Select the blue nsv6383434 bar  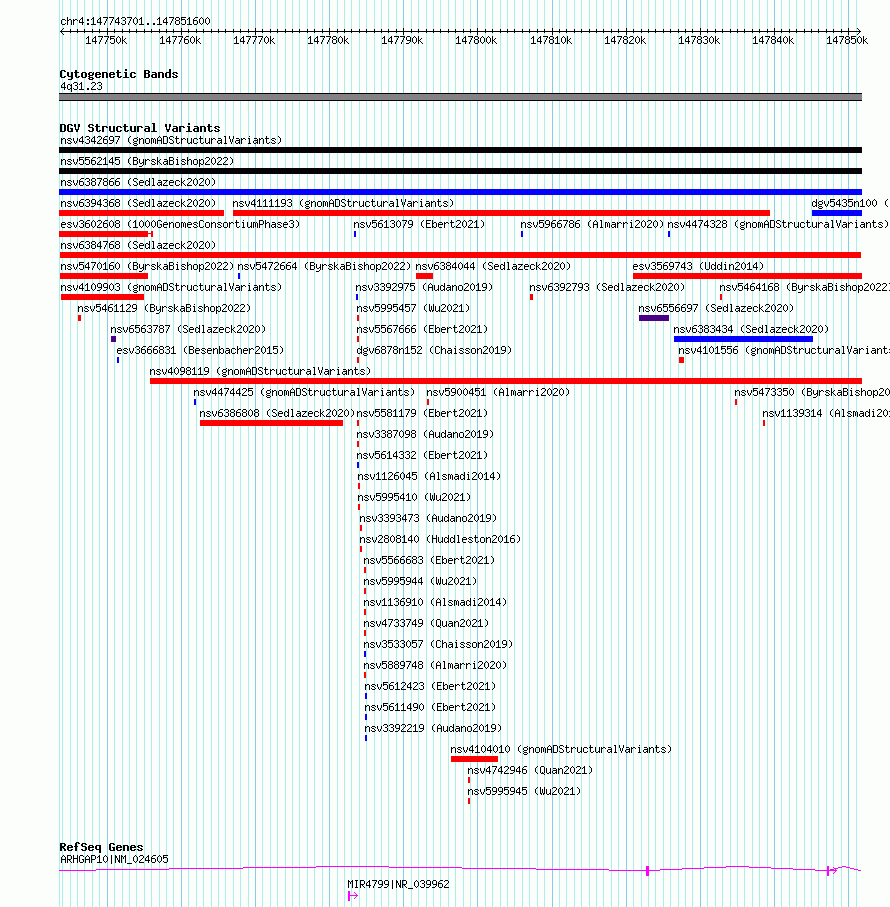[x=743, y=339]
